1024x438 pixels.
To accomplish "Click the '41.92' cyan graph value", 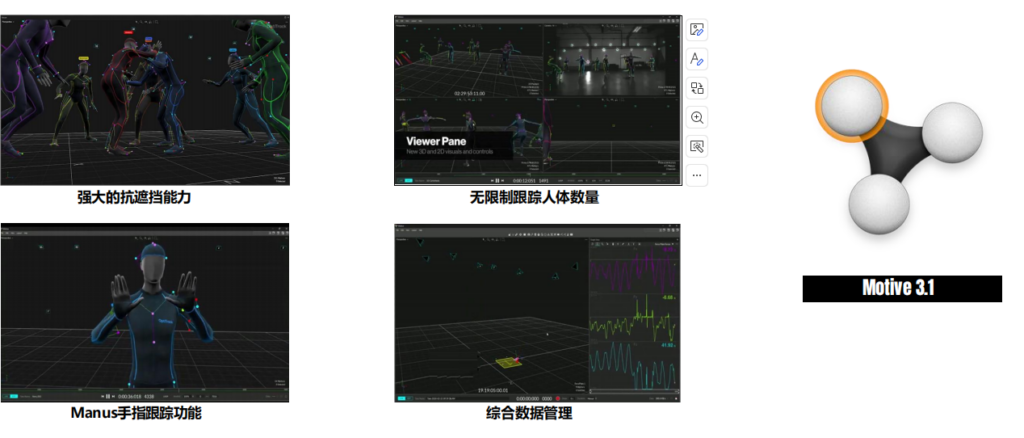I will (x=667, y=345).
